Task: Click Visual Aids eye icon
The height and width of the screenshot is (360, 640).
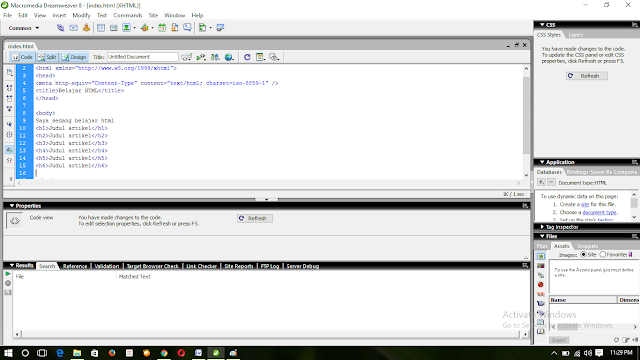Action: [x=274, y=57]
